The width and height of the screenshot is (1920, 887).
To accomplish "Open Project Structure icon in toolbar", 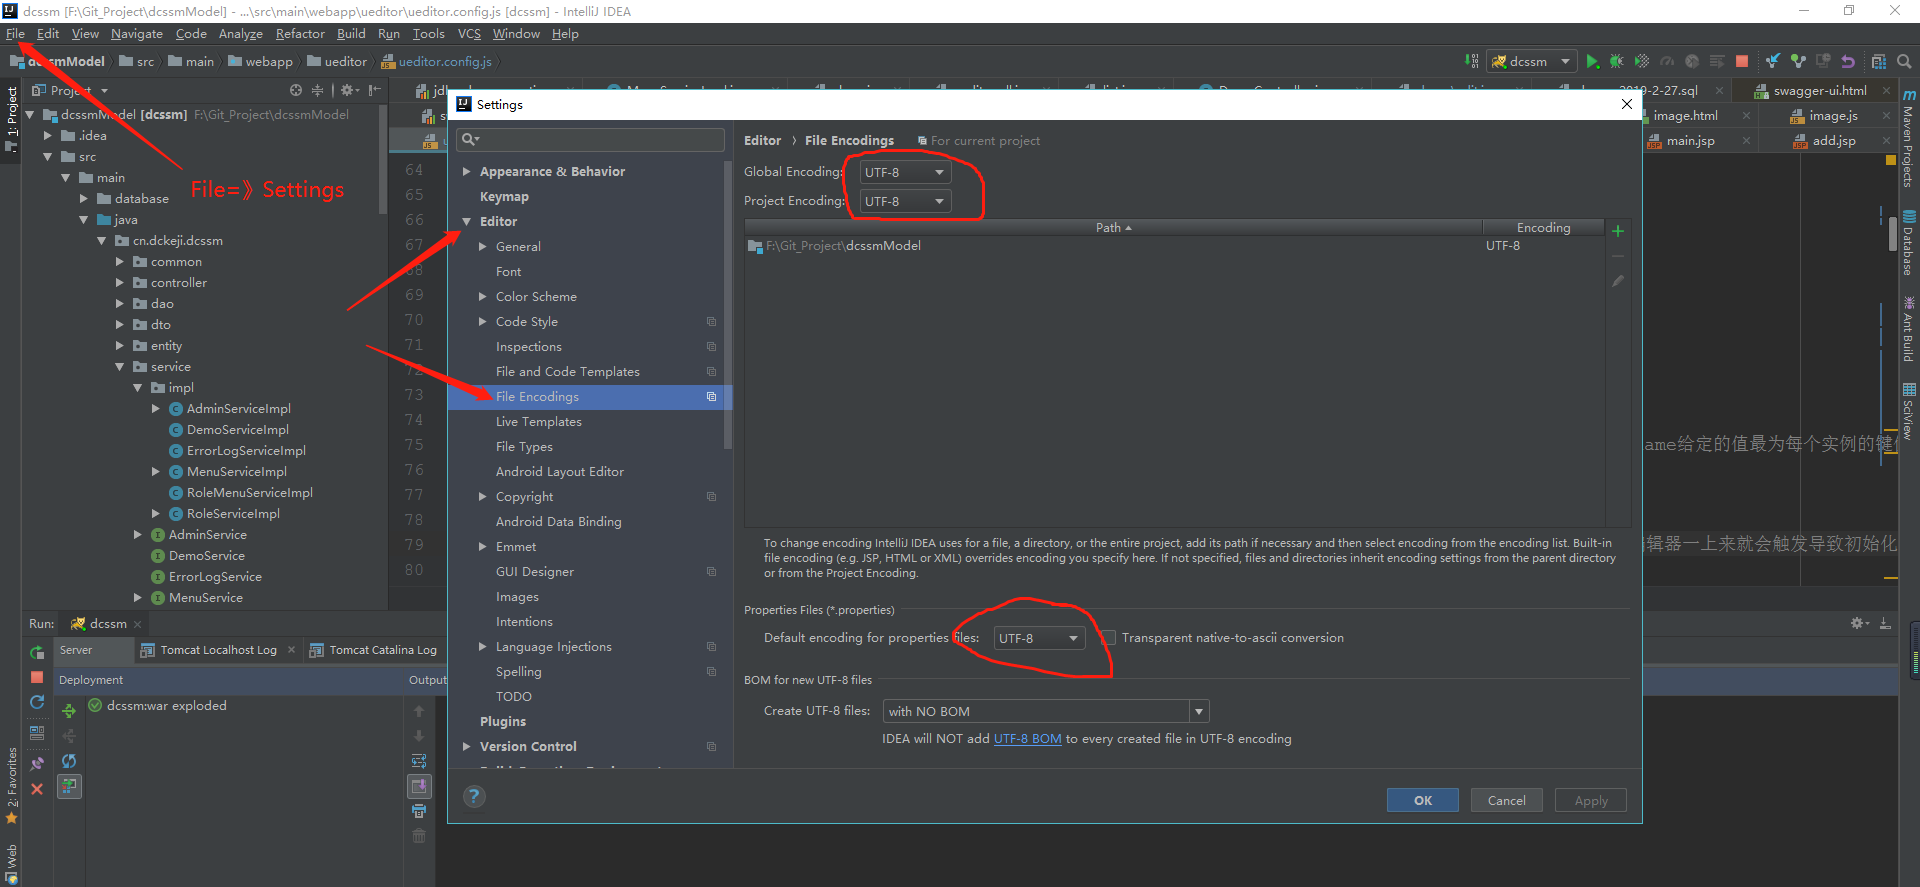I will tap(1879, 62).
